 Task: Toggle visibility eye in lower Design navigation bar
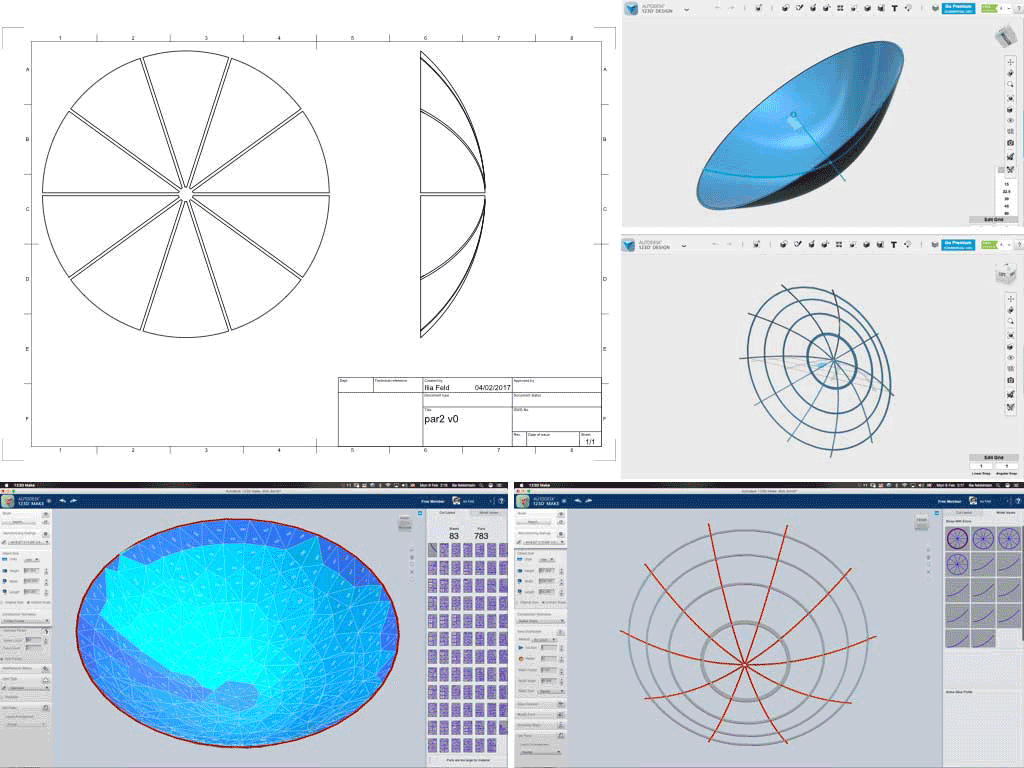click(x=1010, y=357)
